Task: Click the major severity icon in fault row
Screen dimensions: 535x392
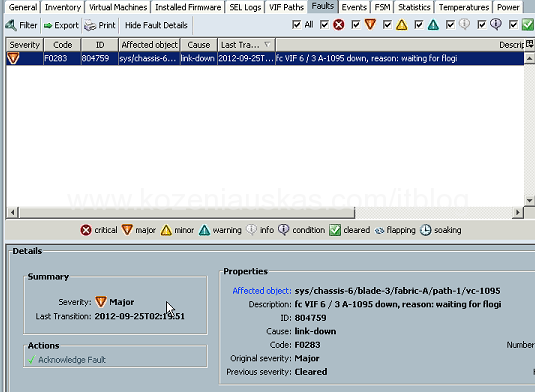Action: click(x=13, y=58)
